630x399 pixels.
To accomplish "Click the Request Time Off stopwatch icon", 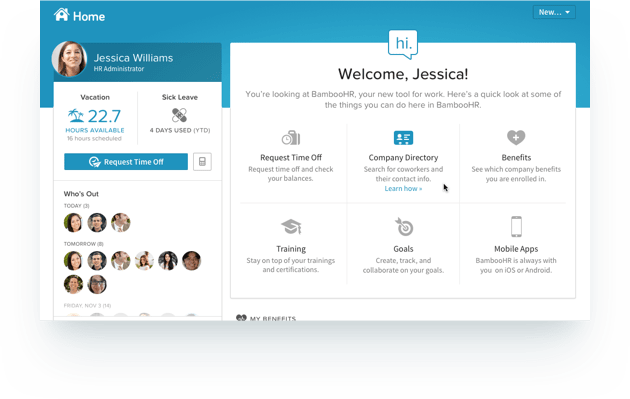I will [x=291, y=138].
